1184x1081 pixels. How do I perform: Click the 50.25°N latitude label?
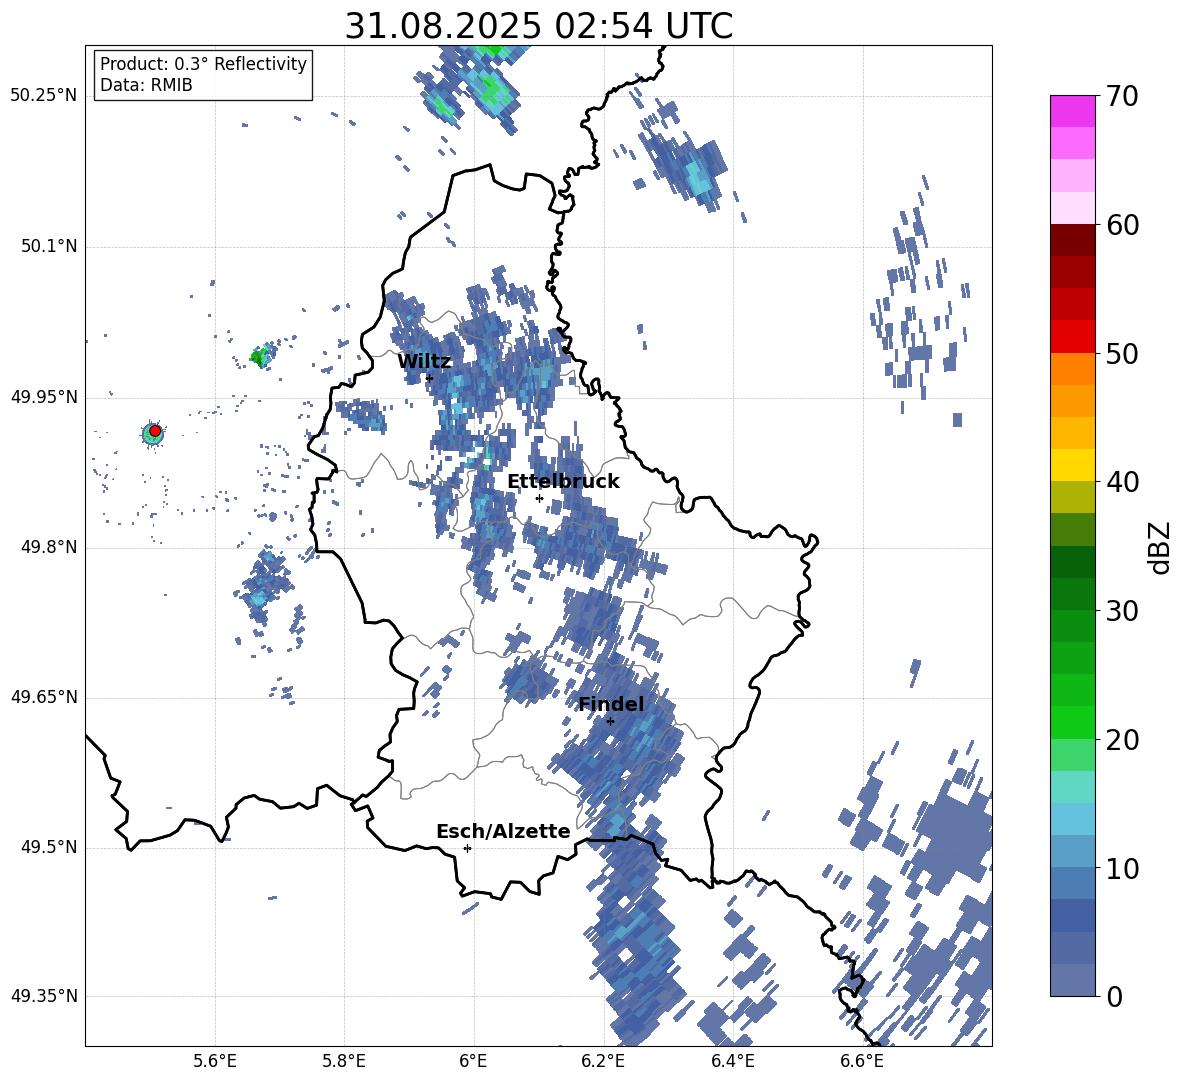44,95
